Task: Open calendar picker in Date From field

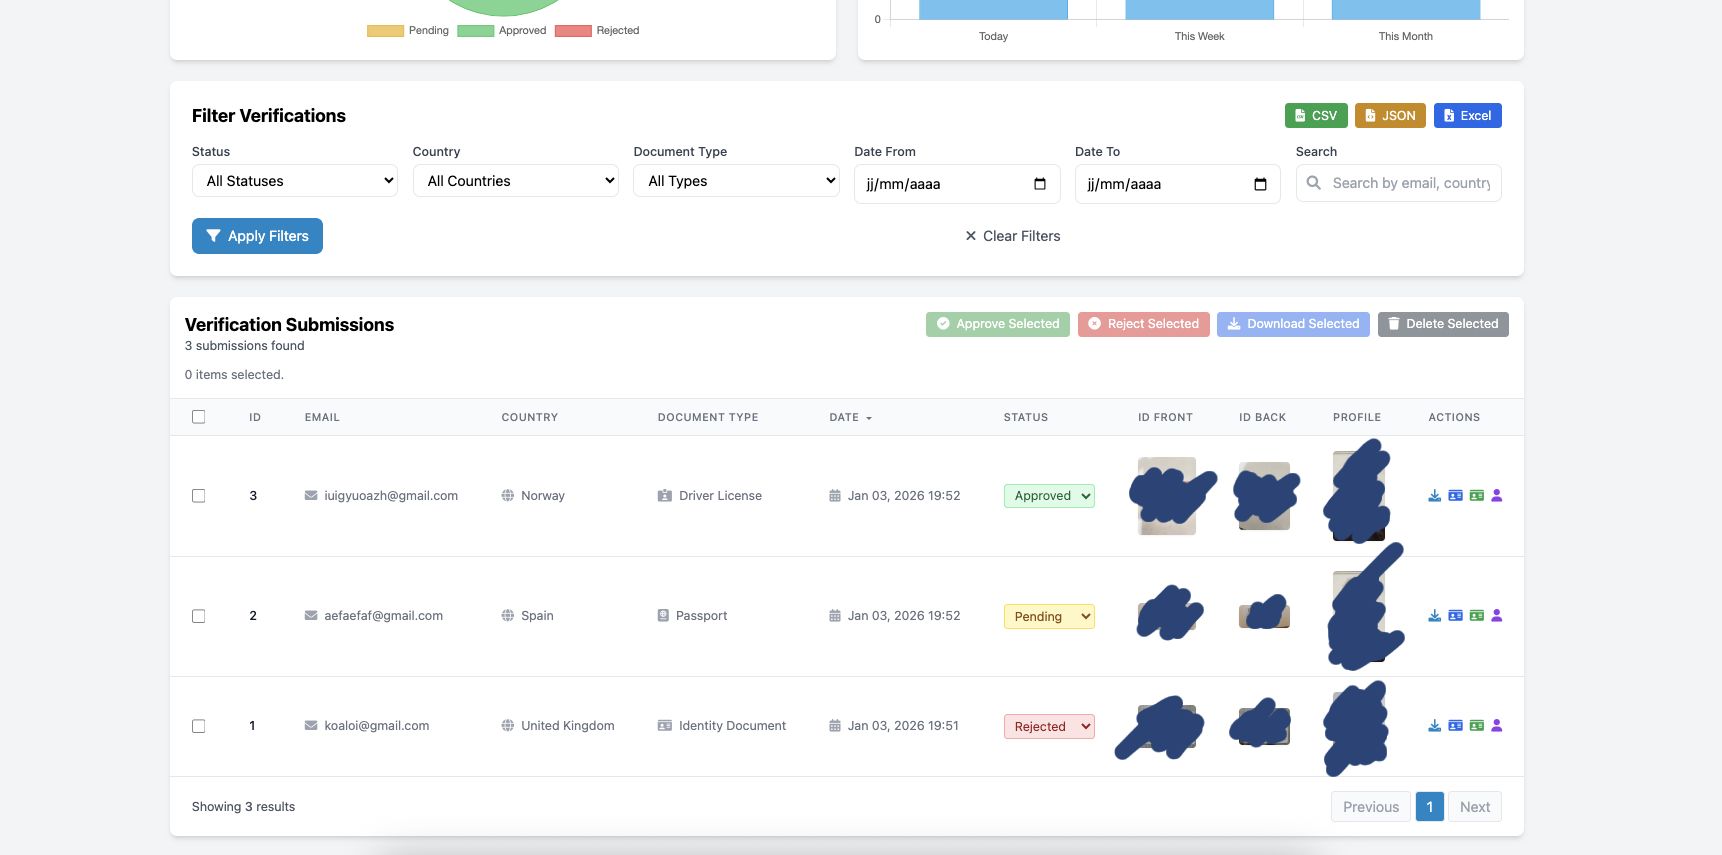Action: 1039,184
